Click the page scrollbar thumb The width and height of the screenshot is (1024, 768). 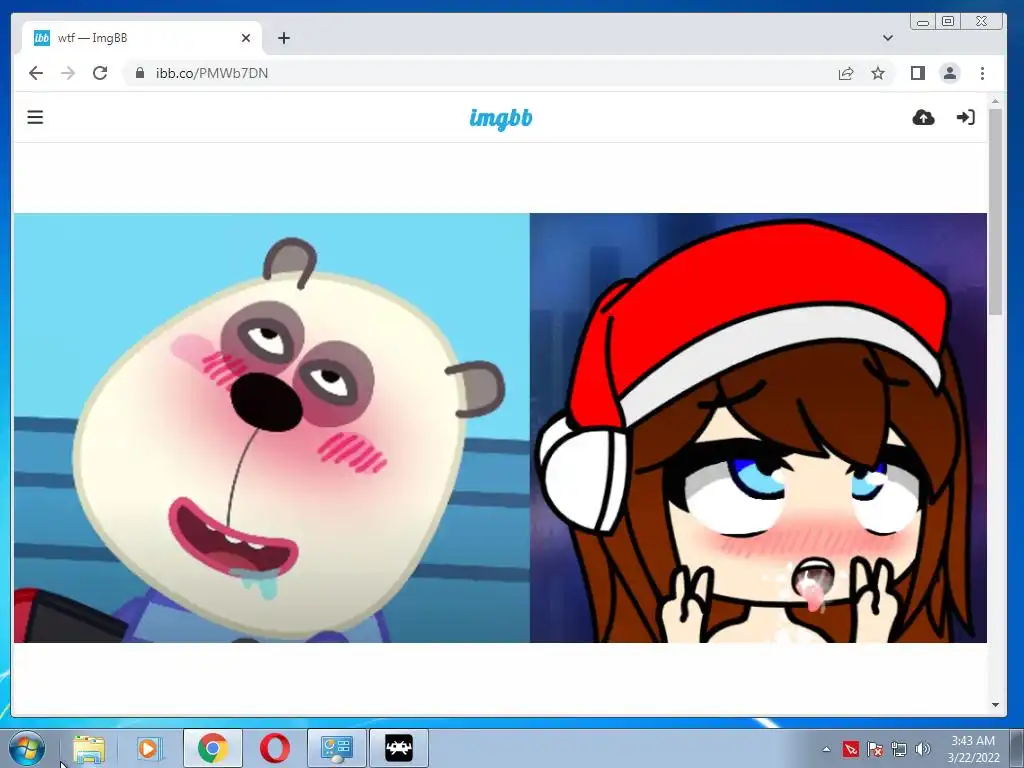tap(995, 212)
